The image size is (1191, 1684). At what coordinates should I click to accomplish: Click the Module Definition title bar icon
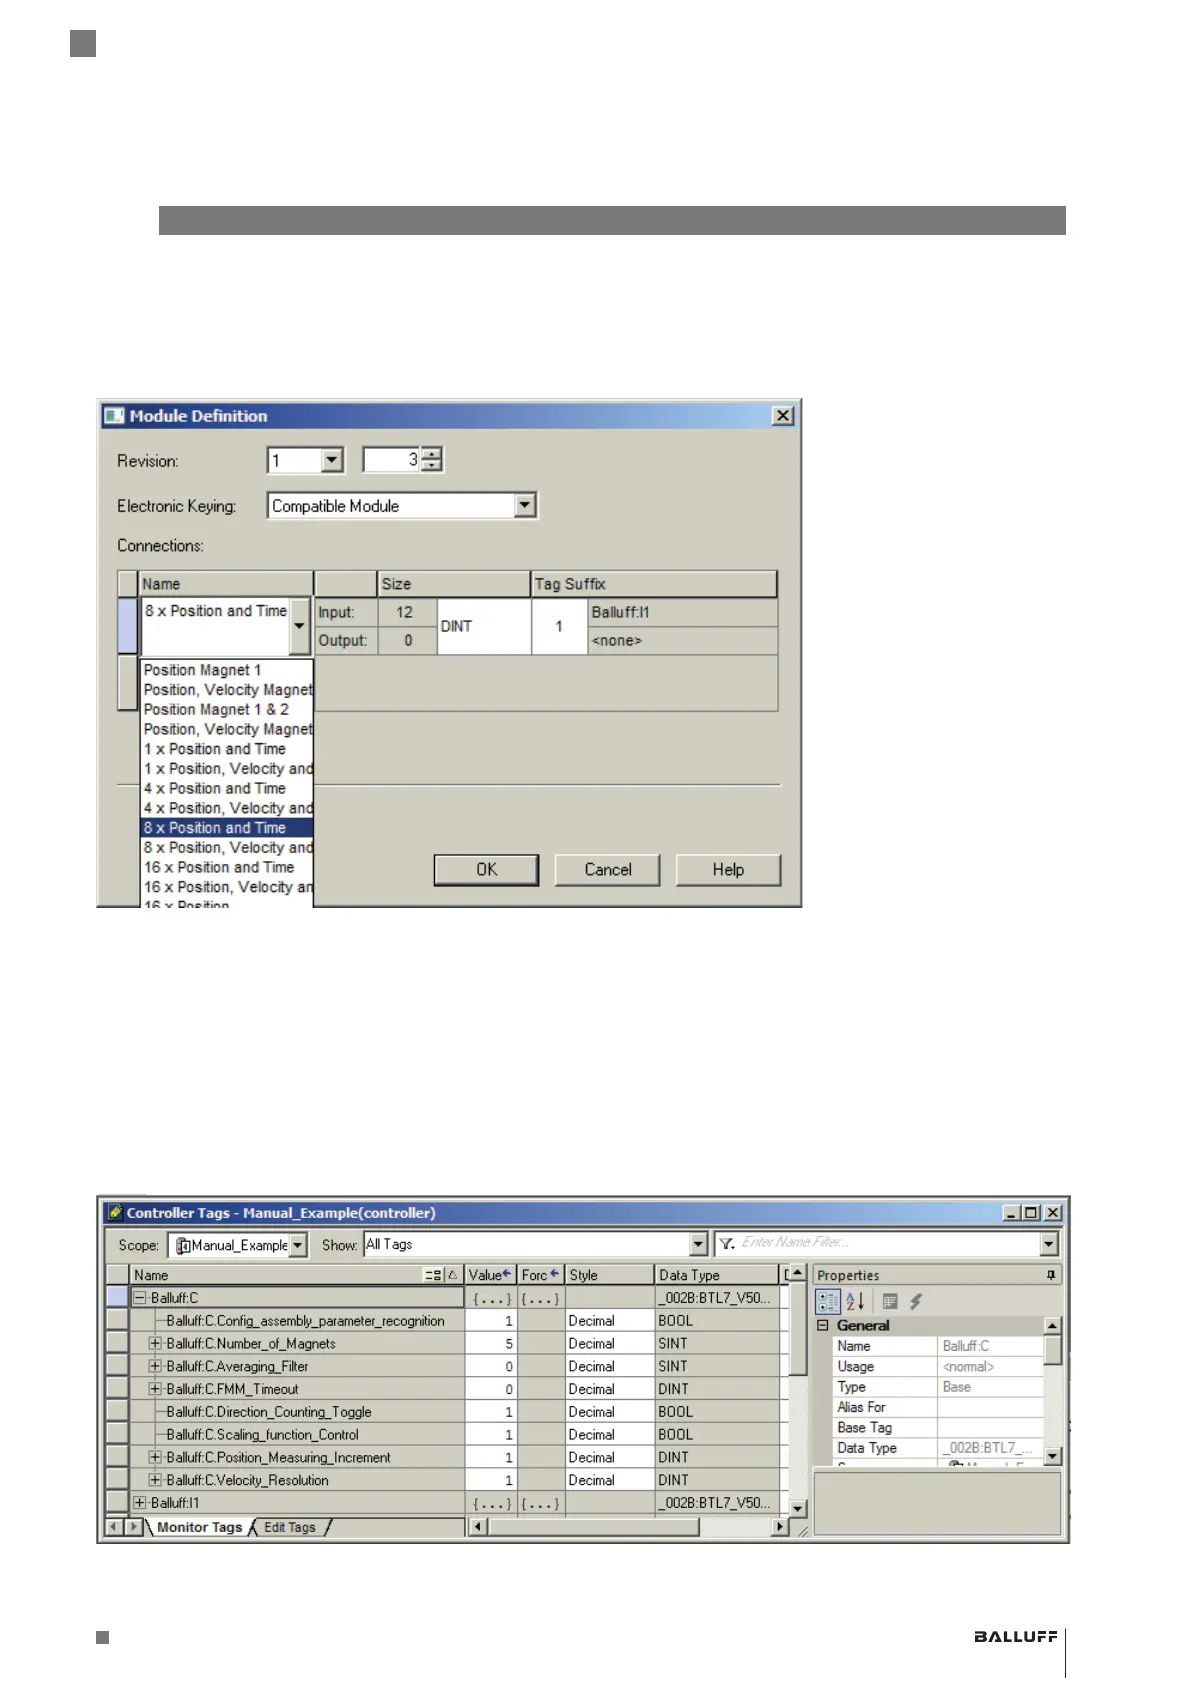click(115, 416)
